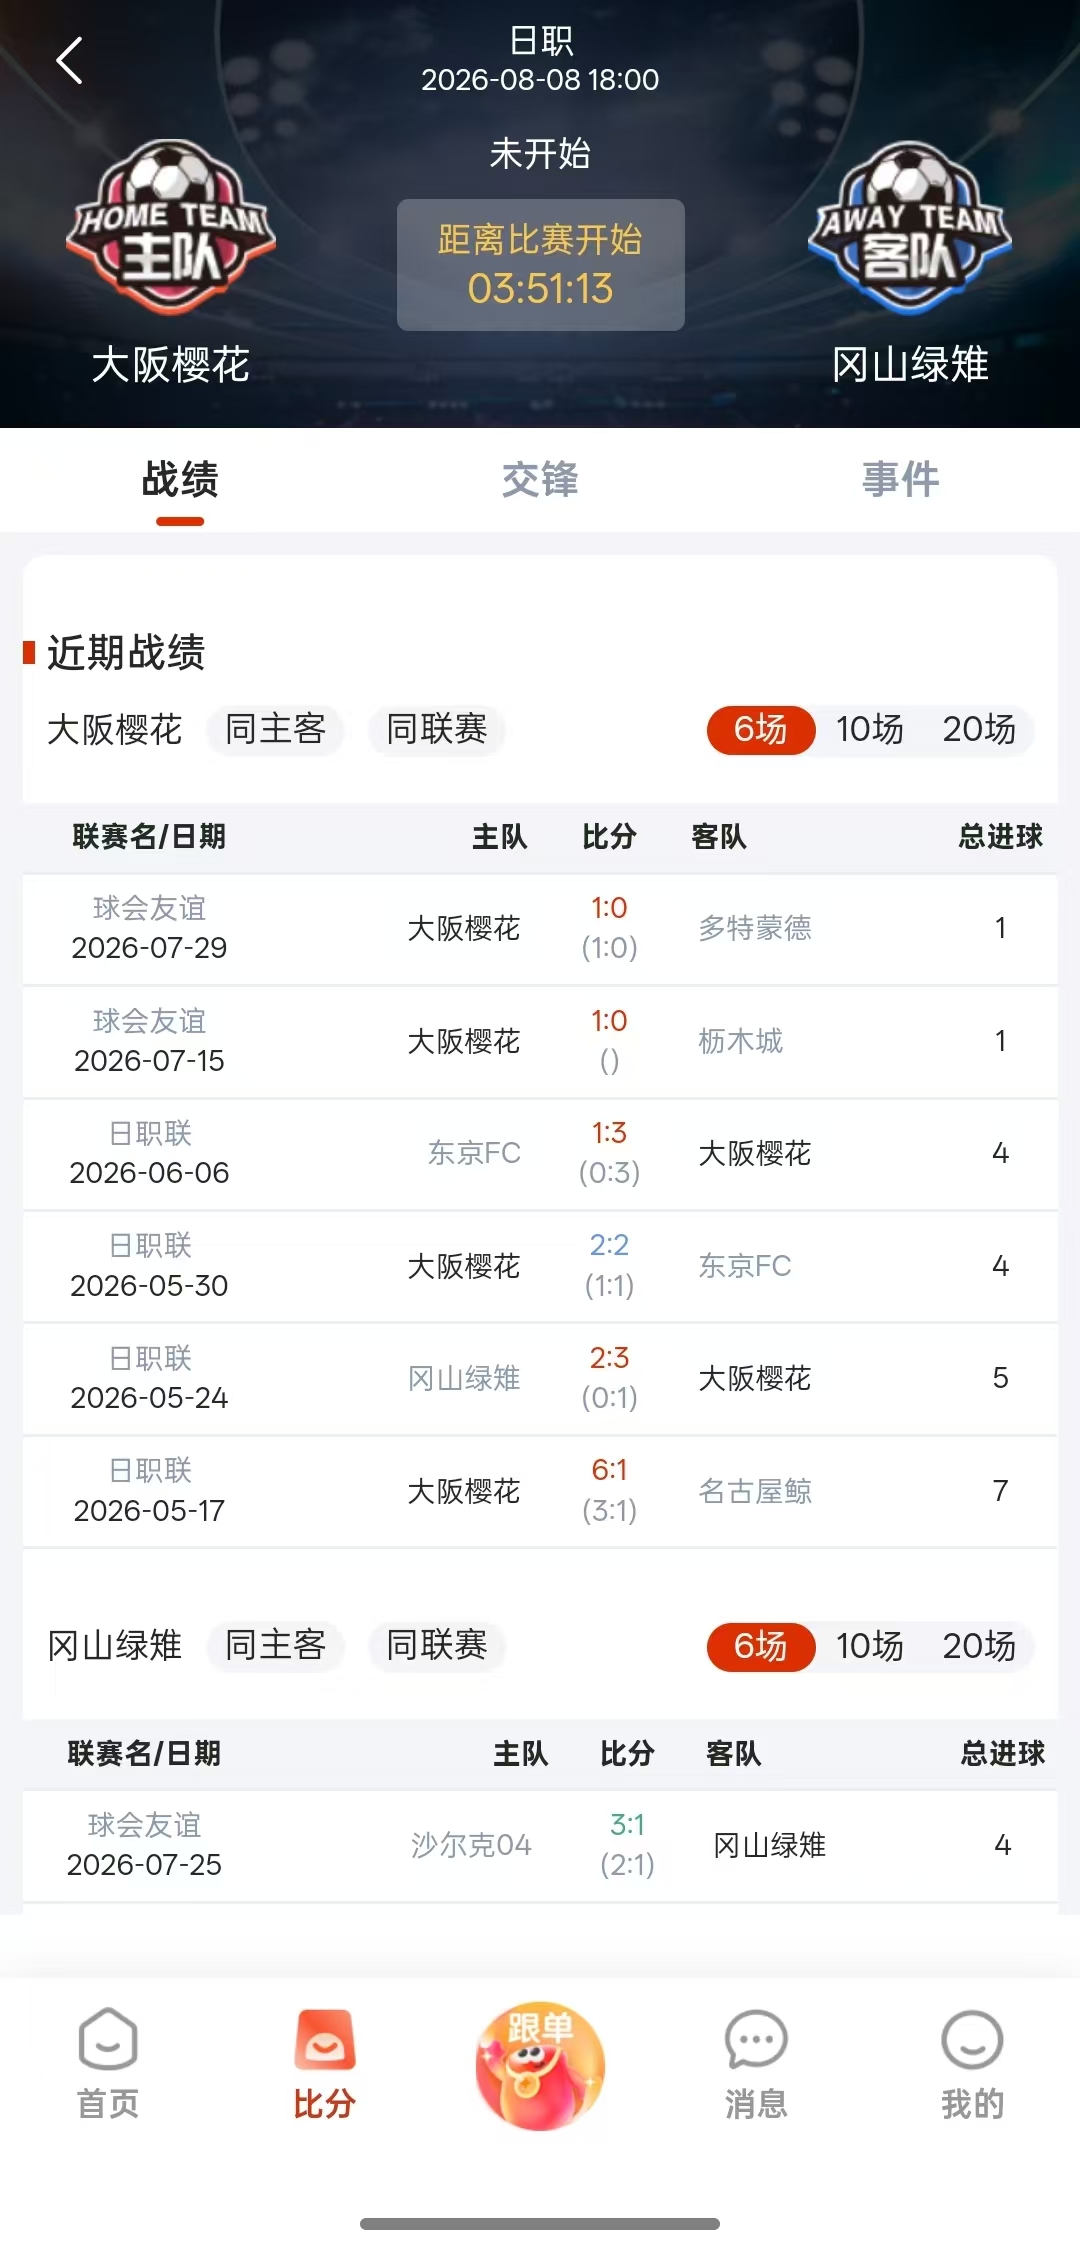Image resolution: width=1080 pixels, height=2249 pixels.
Task: Tap the Home Team badge logo
Action: pyautogui.click(x=171, y=228)
